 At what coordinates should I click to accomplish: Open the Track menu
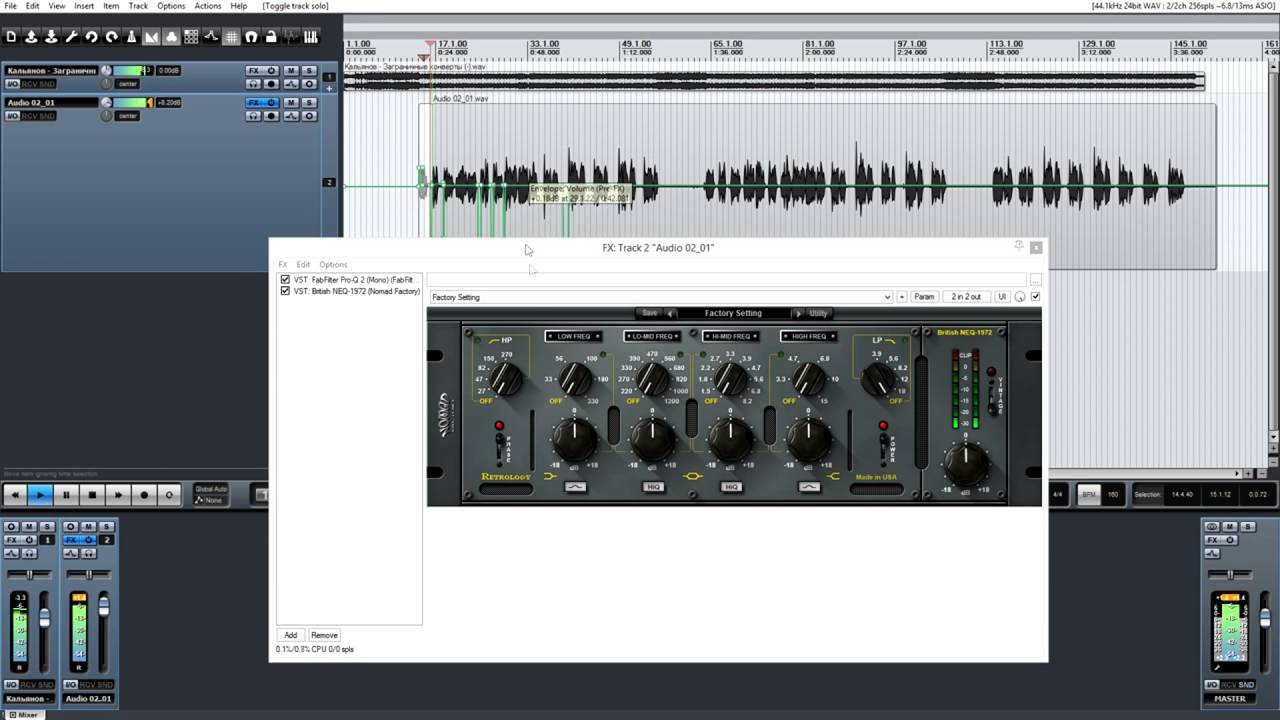(x=138, y=6)
